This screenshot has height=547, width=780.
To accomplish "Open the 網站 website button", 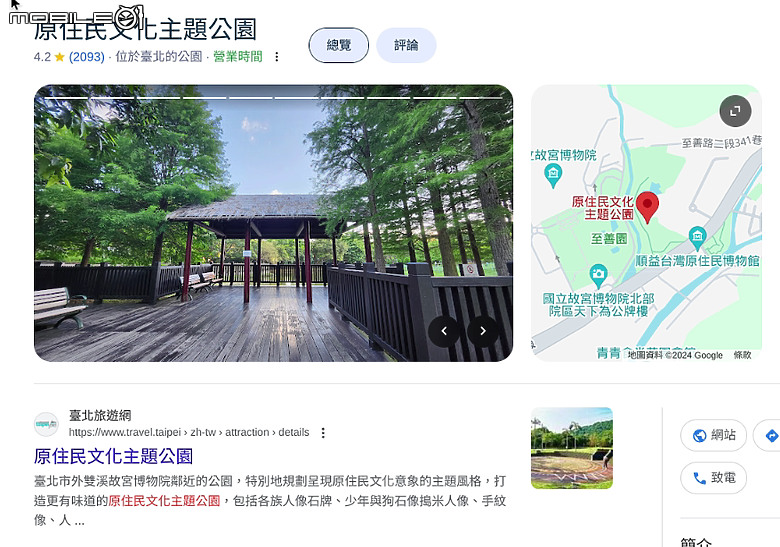I will click(713, 435).
